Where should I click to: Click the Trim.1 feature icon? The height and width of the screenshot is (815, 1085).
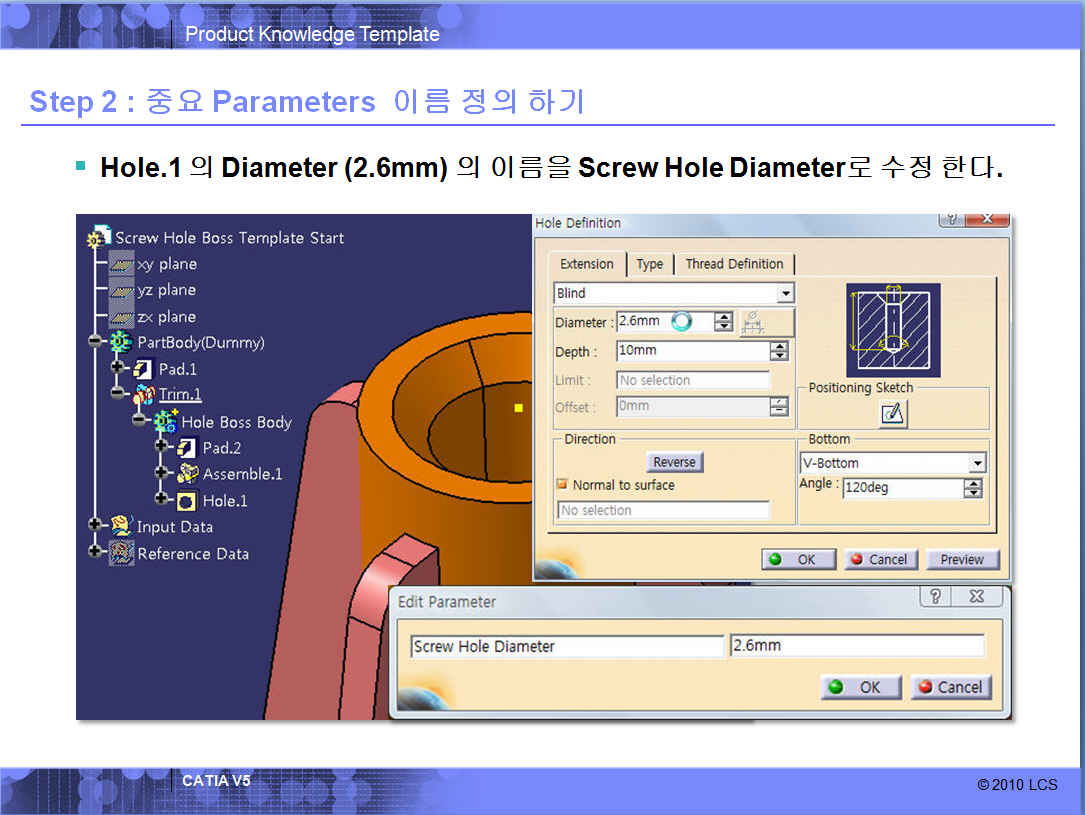click(144, 394)
